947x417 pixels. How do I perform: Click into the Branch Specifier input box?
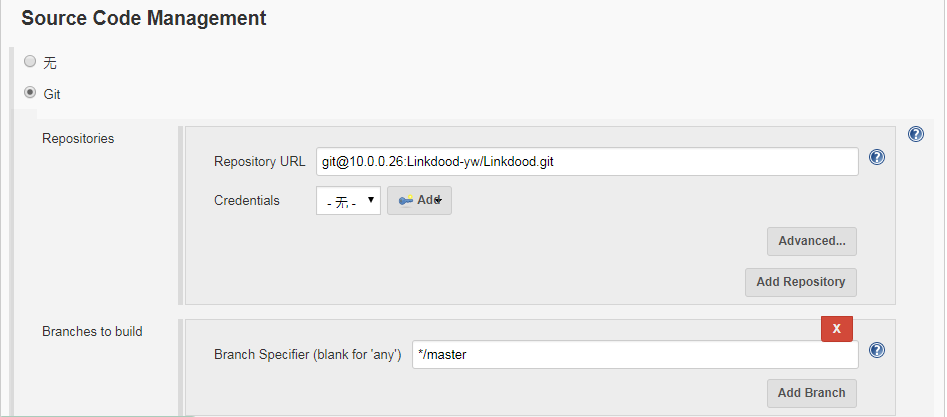click(x=635, y=355)
